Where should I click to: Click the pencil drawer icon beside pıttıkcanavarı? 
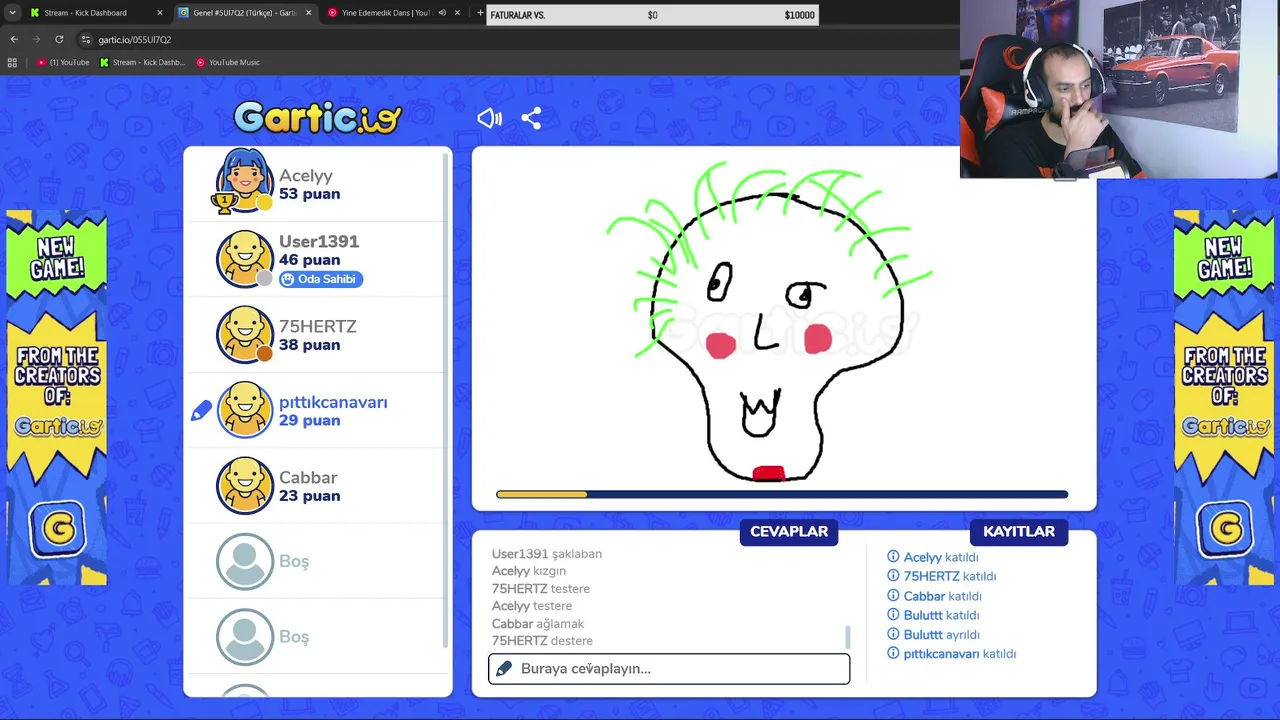[201, 410]
